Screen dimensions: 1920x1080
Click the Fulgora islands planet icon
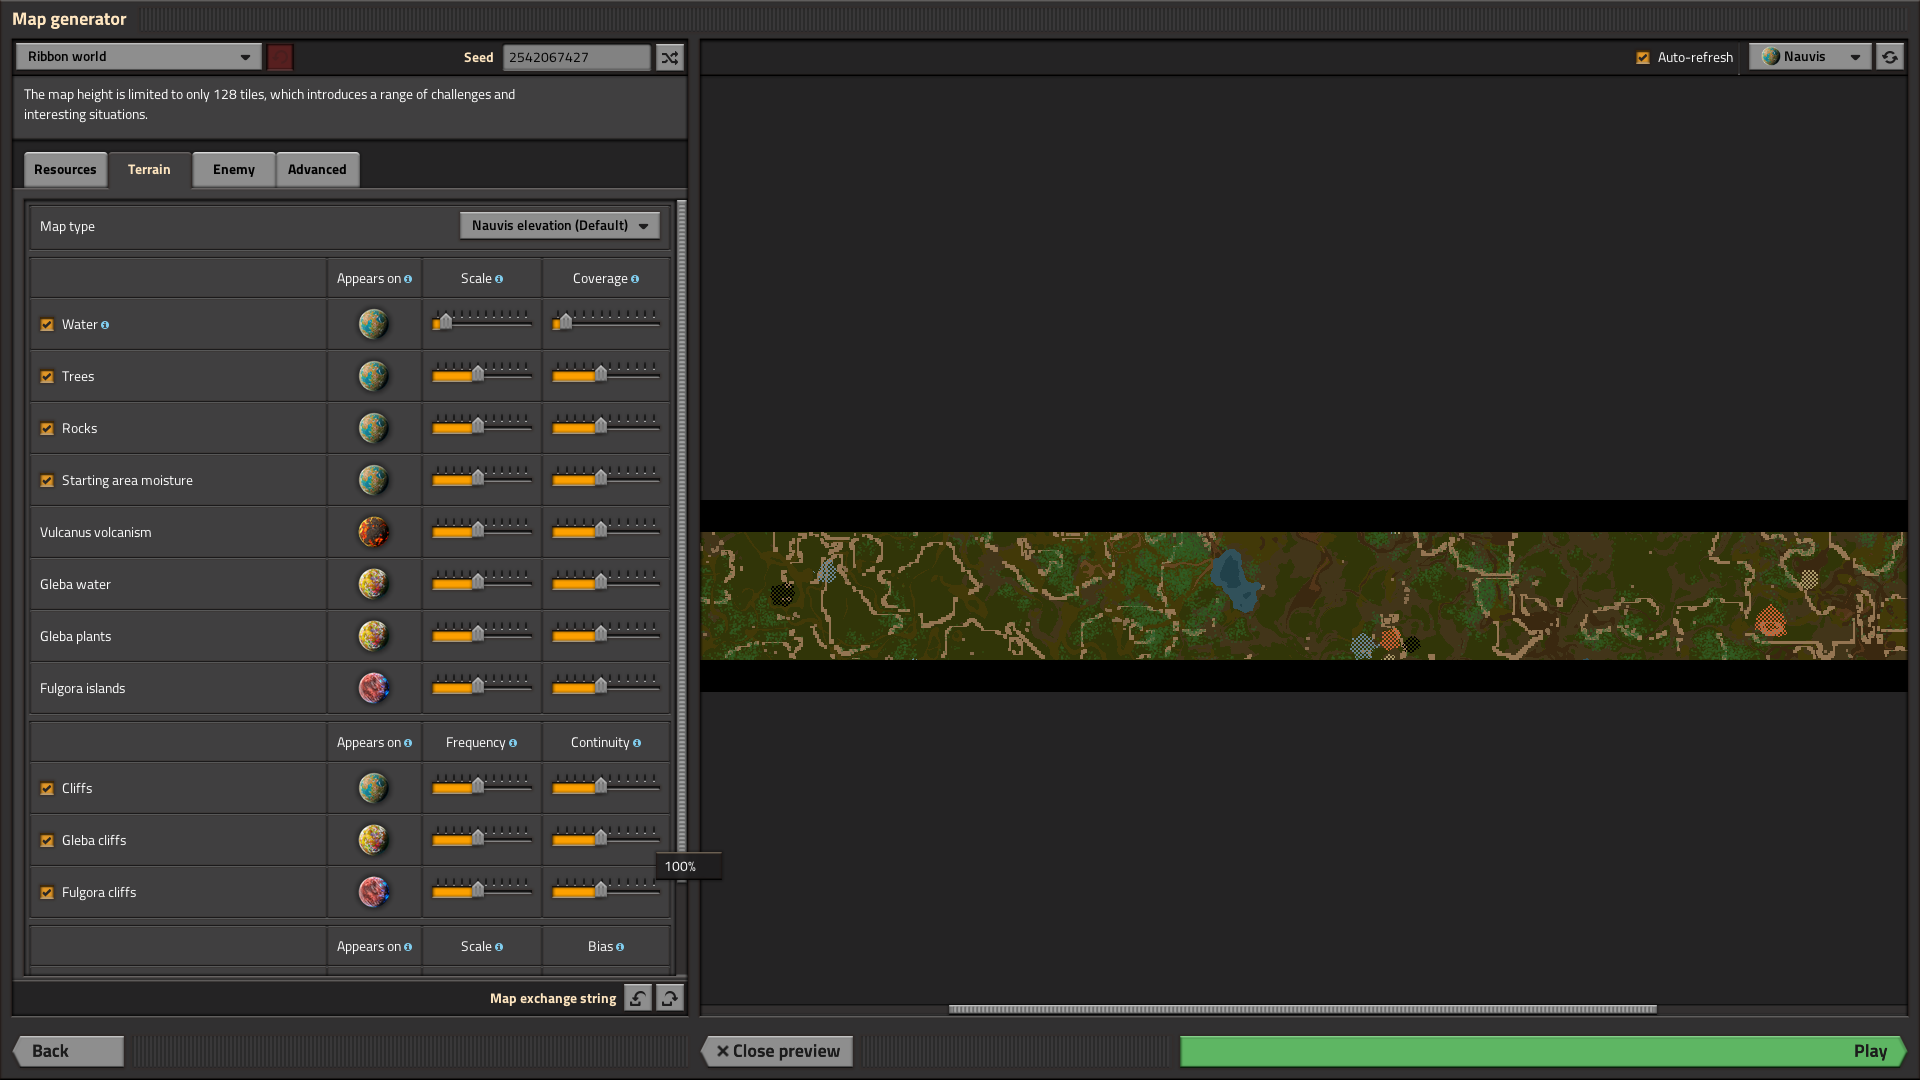coord(373,687)
